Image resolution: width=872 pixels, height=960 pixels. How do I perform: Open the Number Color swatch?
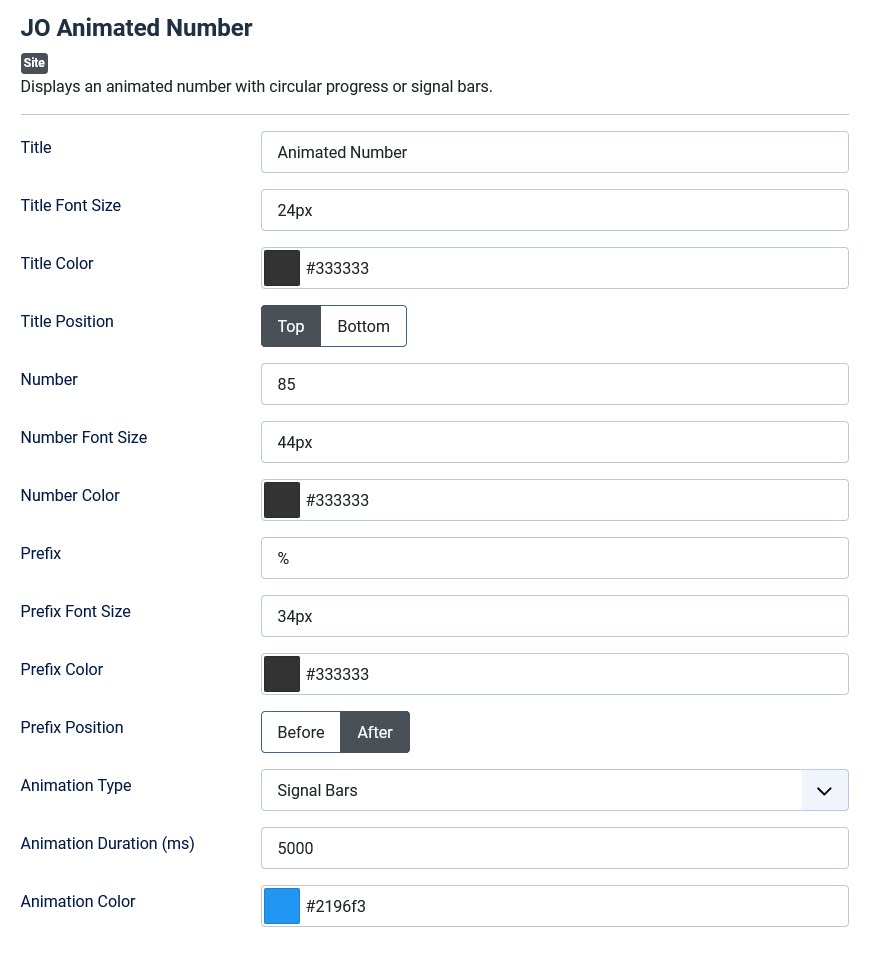[x=282, y=500]
